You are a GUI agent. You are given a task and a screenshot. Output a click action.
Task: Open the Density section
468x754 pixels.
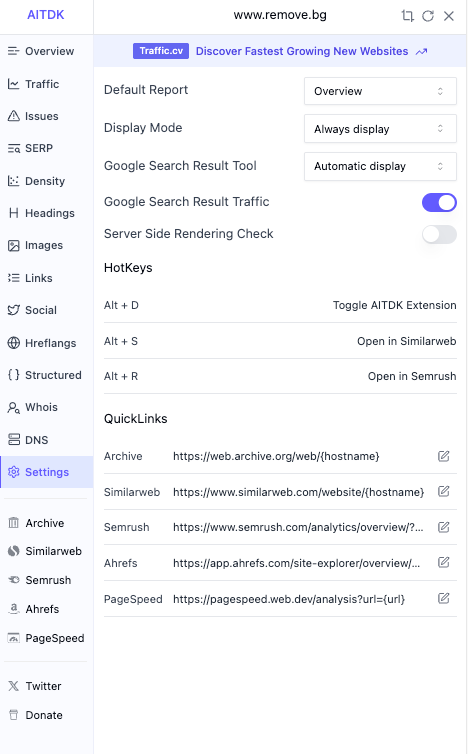click(x=46, y=181)
